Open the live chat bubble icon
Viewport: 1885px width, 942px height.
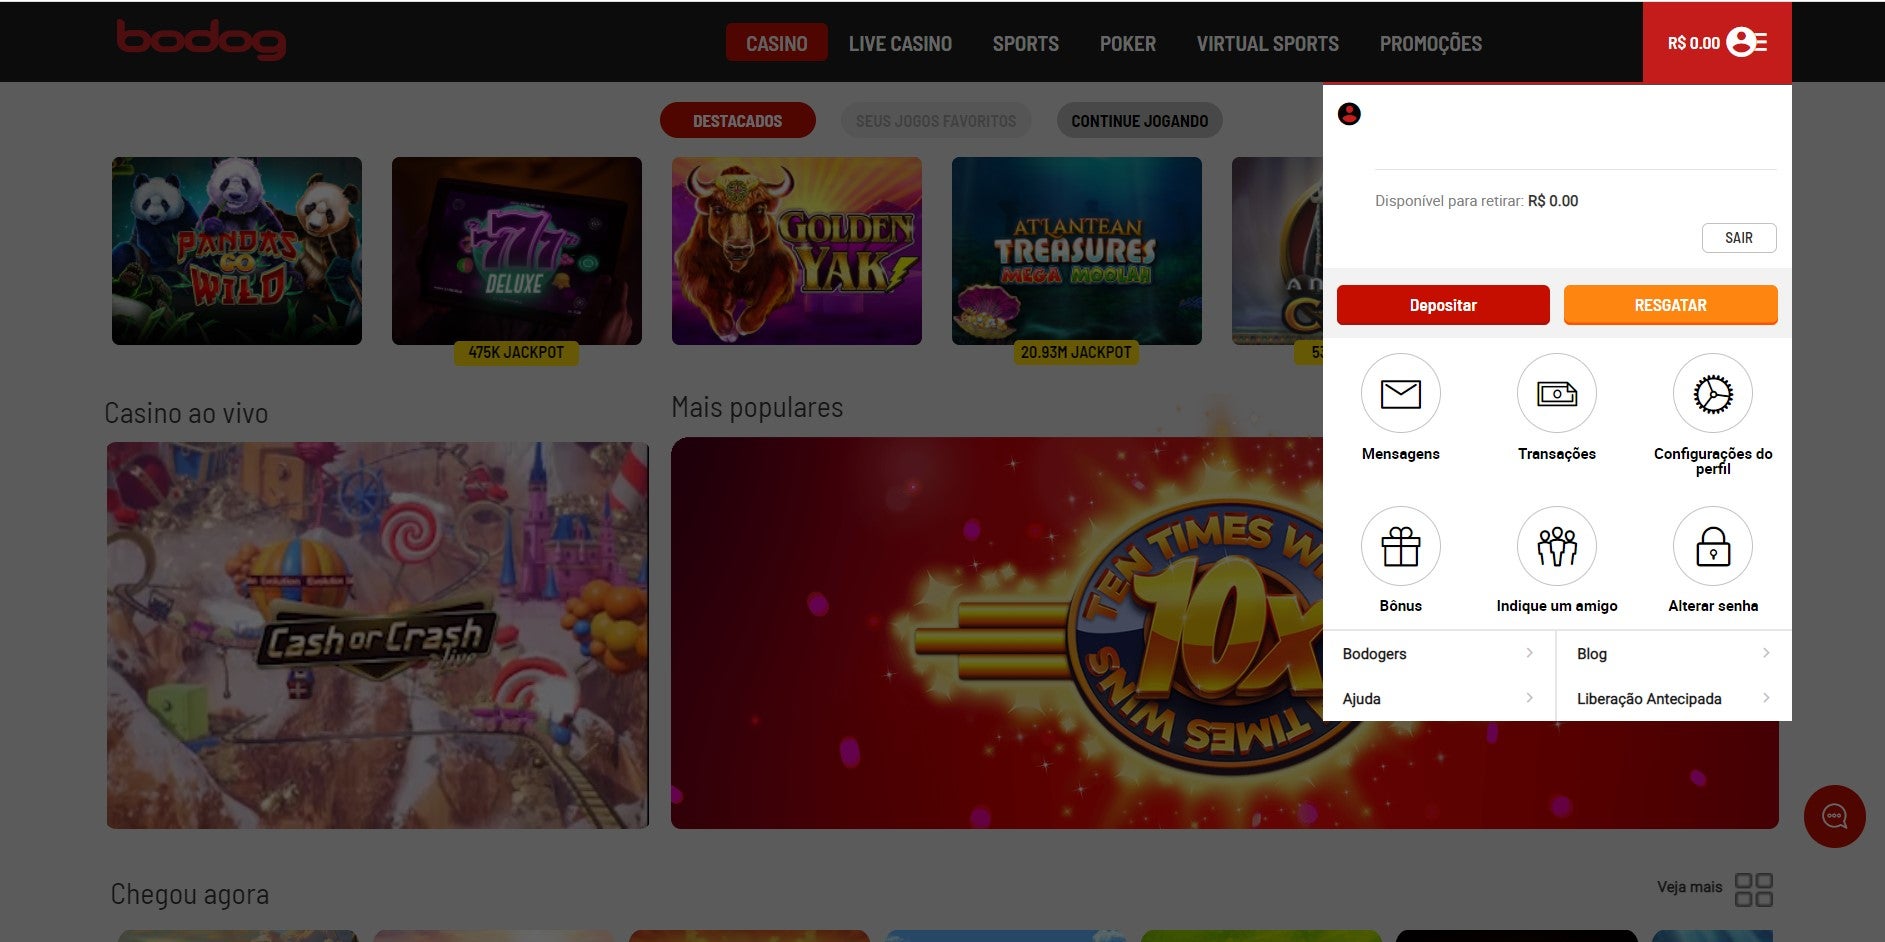[1834, 816]
